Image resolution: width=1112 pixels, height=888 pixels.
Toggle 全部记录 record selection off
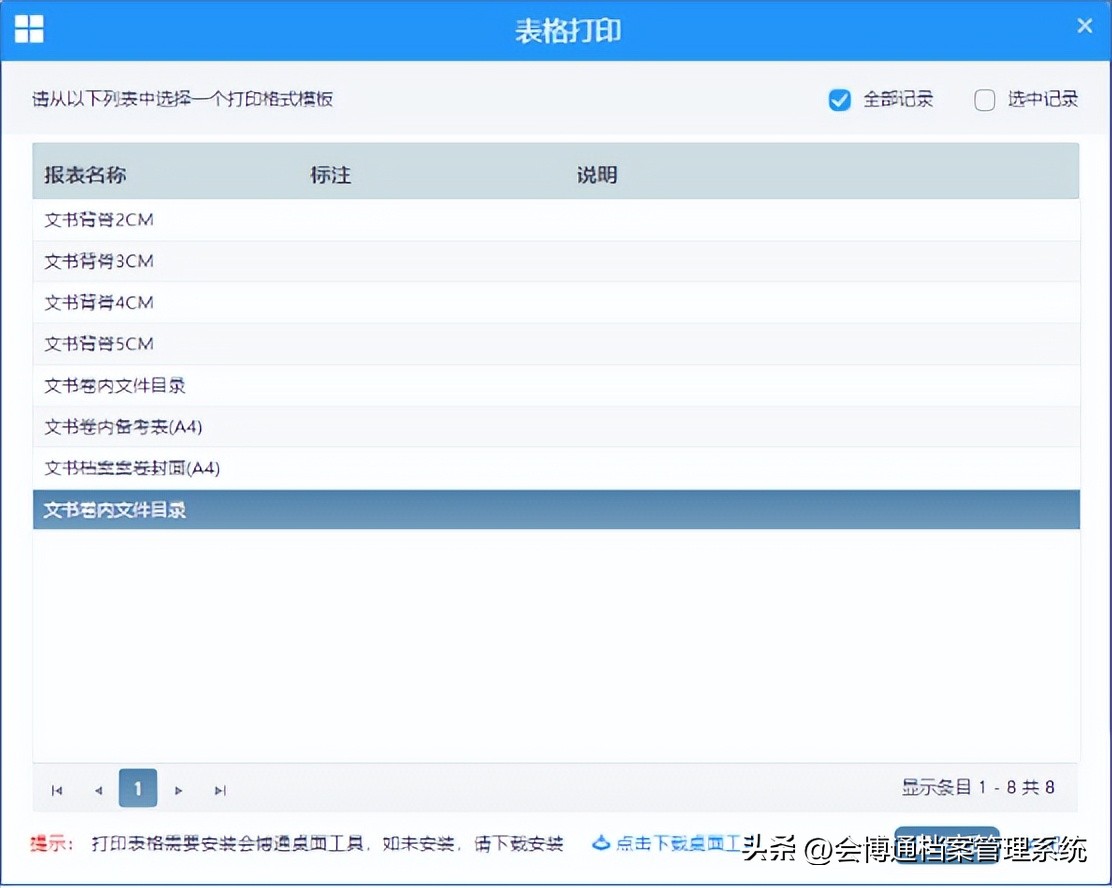tap(839, 100)
